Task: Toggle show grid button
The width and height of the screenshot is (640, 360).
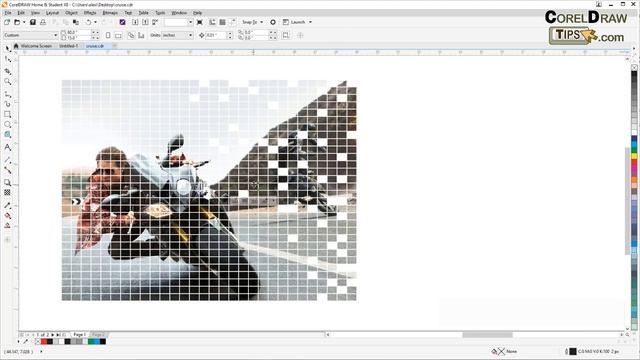Action: tap(222, 22)
